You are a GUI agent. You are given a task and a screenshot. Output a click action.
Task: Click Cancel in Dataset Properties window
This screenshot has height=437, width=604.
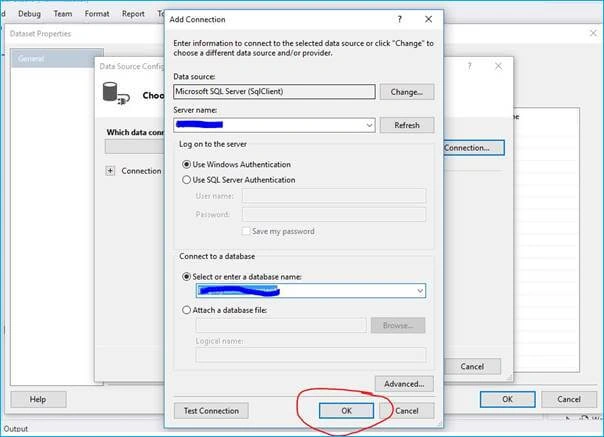click(x=569, y=399)
